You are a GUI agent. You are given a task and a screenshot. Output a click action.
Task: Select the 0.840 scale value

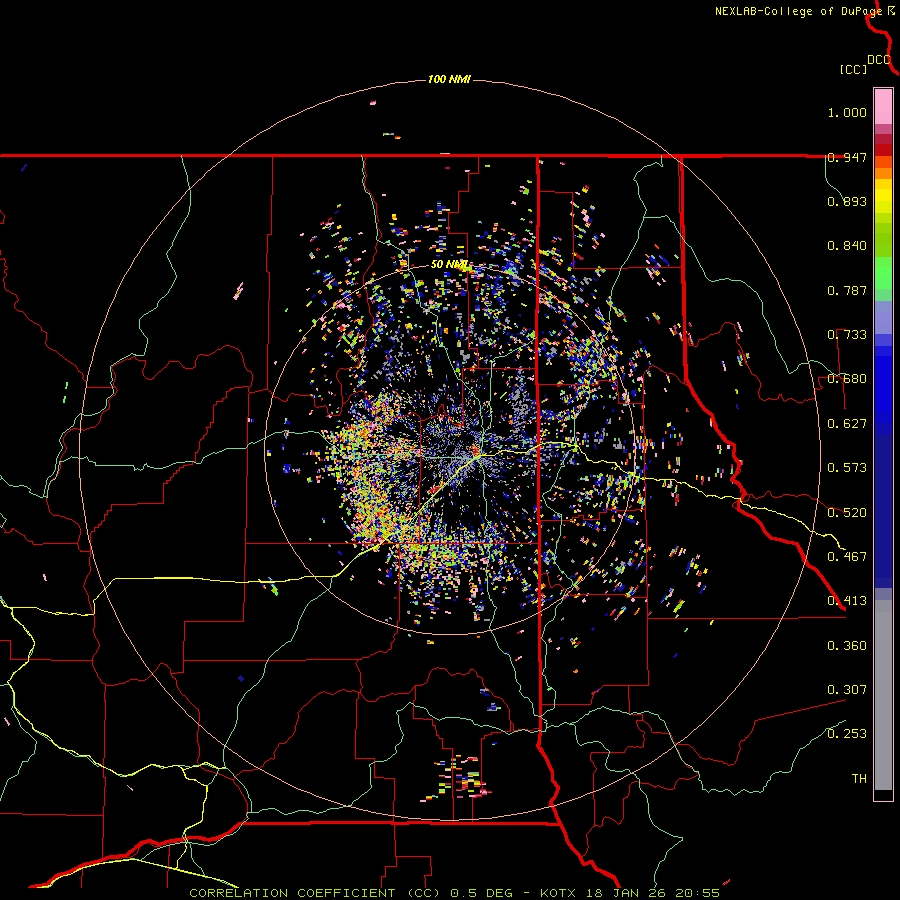click(847, 246)
